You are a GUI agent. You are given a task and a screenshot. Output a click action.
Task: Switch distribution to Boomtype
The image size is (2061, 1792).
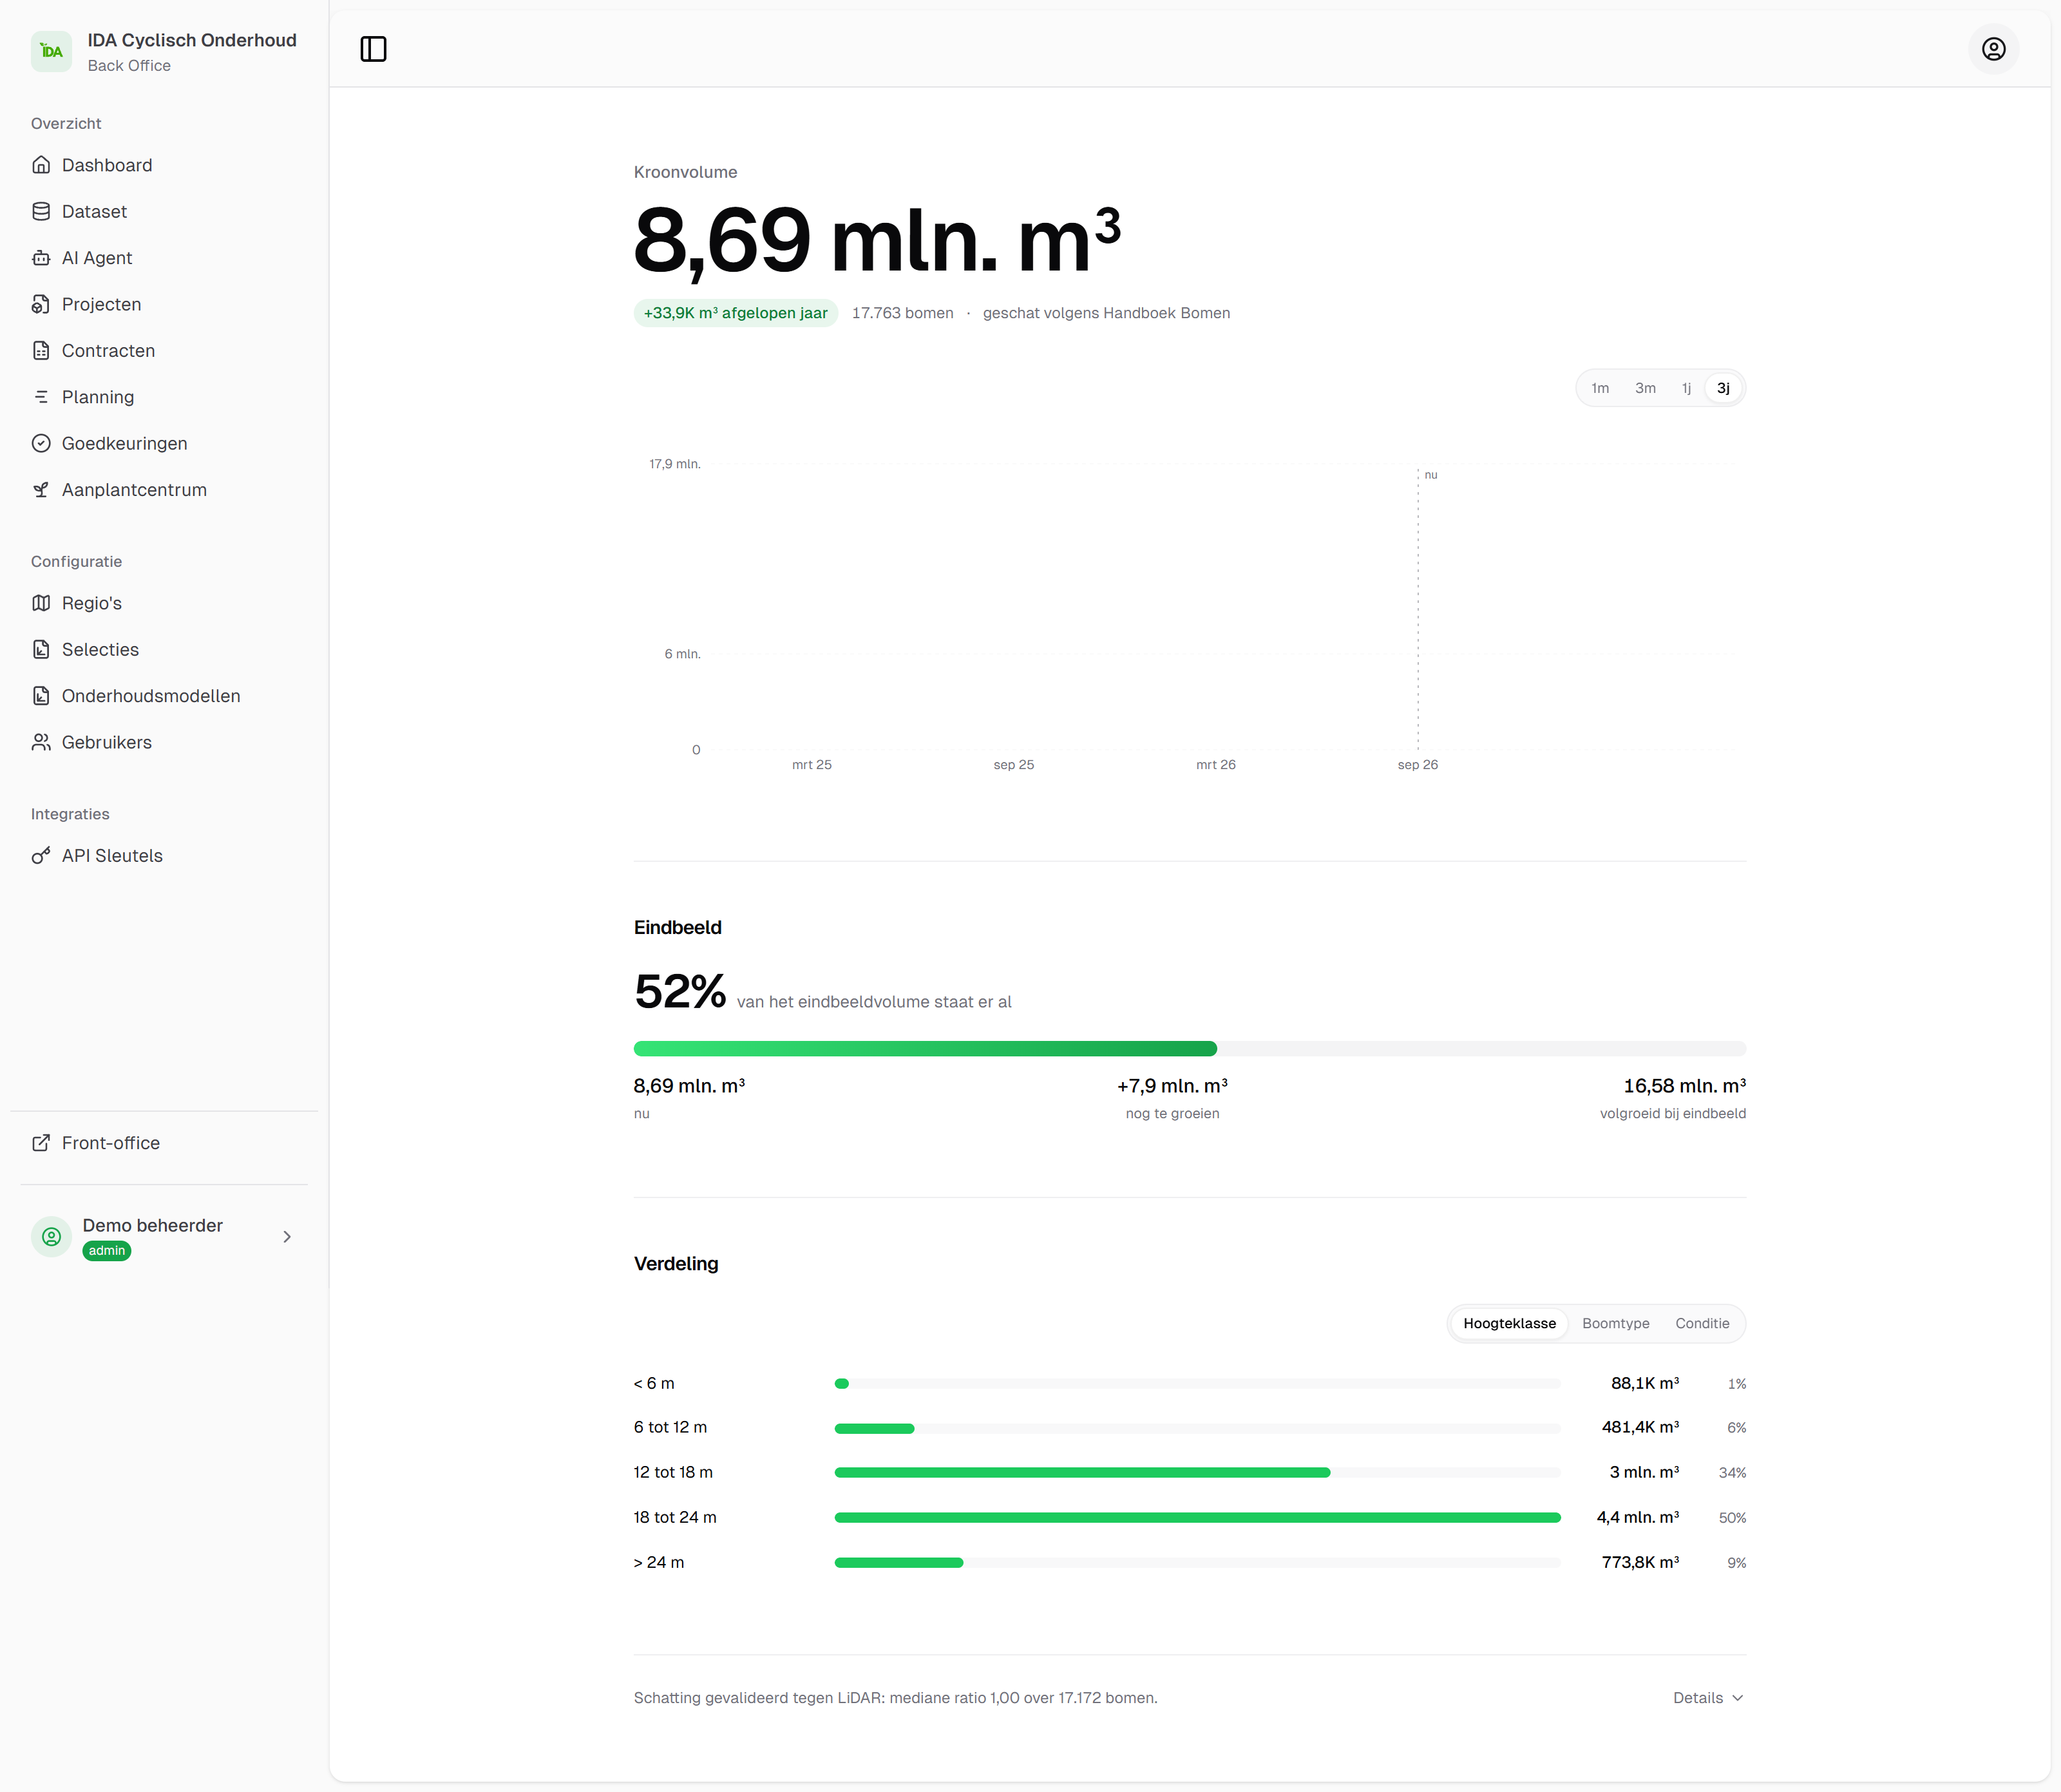pos(1615,1324)
